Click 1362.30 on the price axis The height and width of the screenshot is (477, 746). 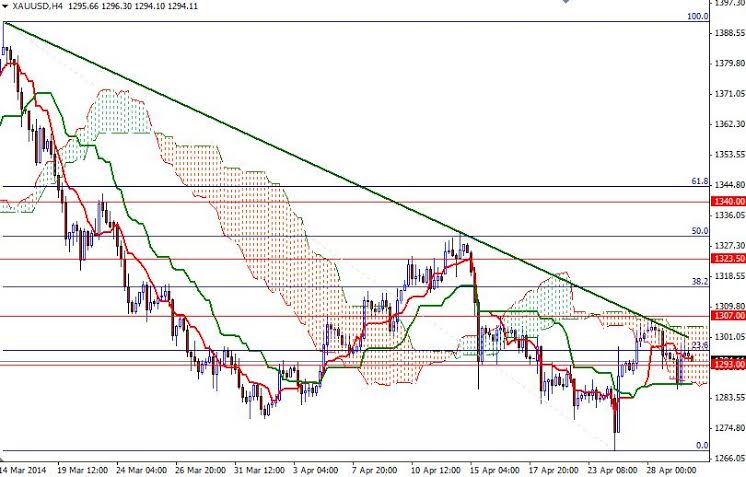729,124
